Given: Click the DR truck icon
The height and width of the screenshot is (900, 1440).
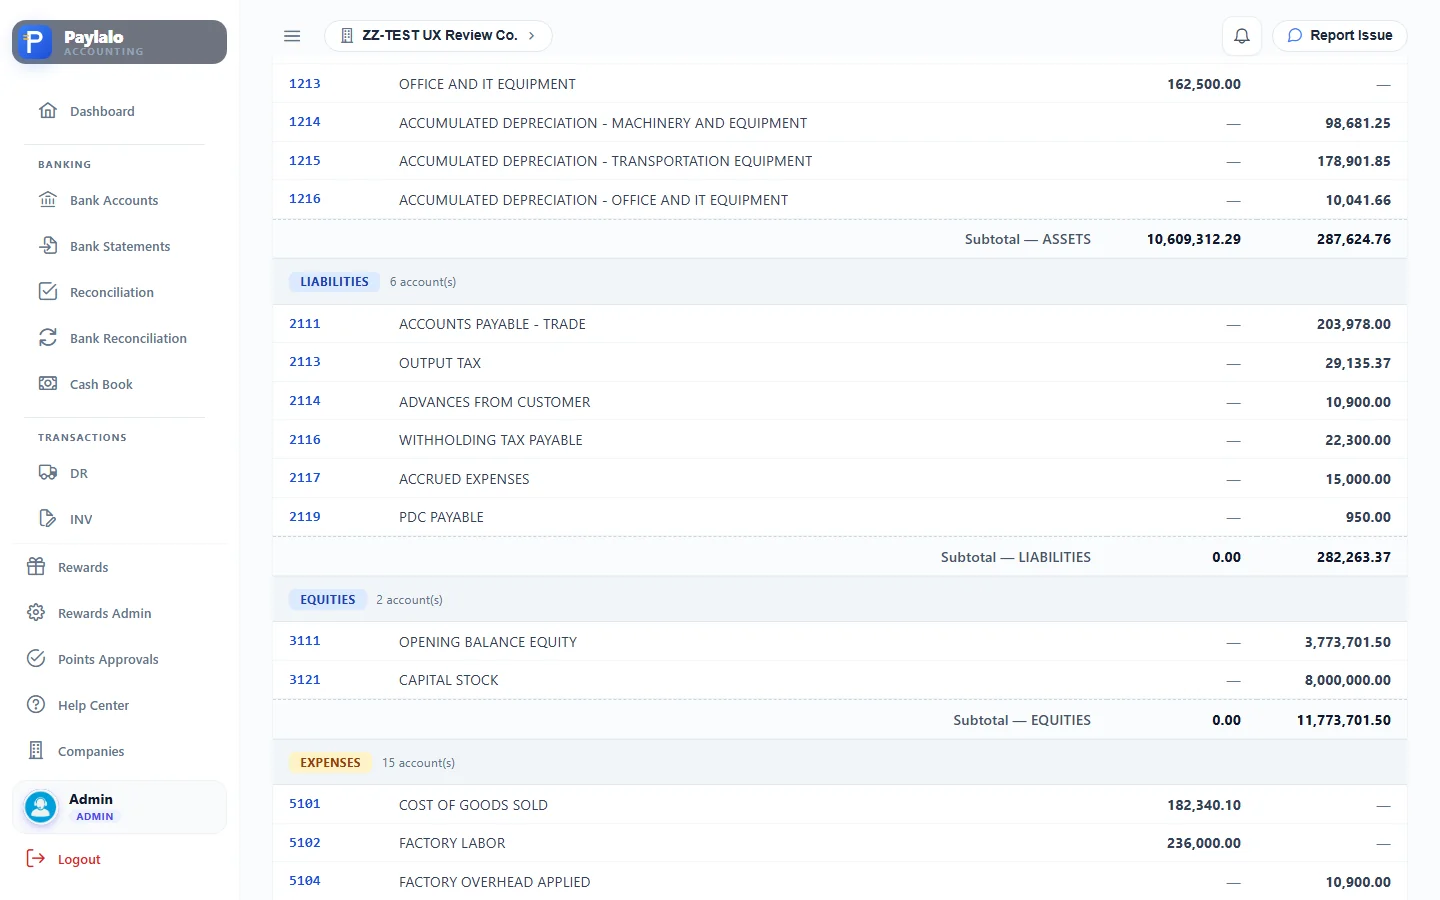Looking at the screenshot, I should (x=48, y=473).
